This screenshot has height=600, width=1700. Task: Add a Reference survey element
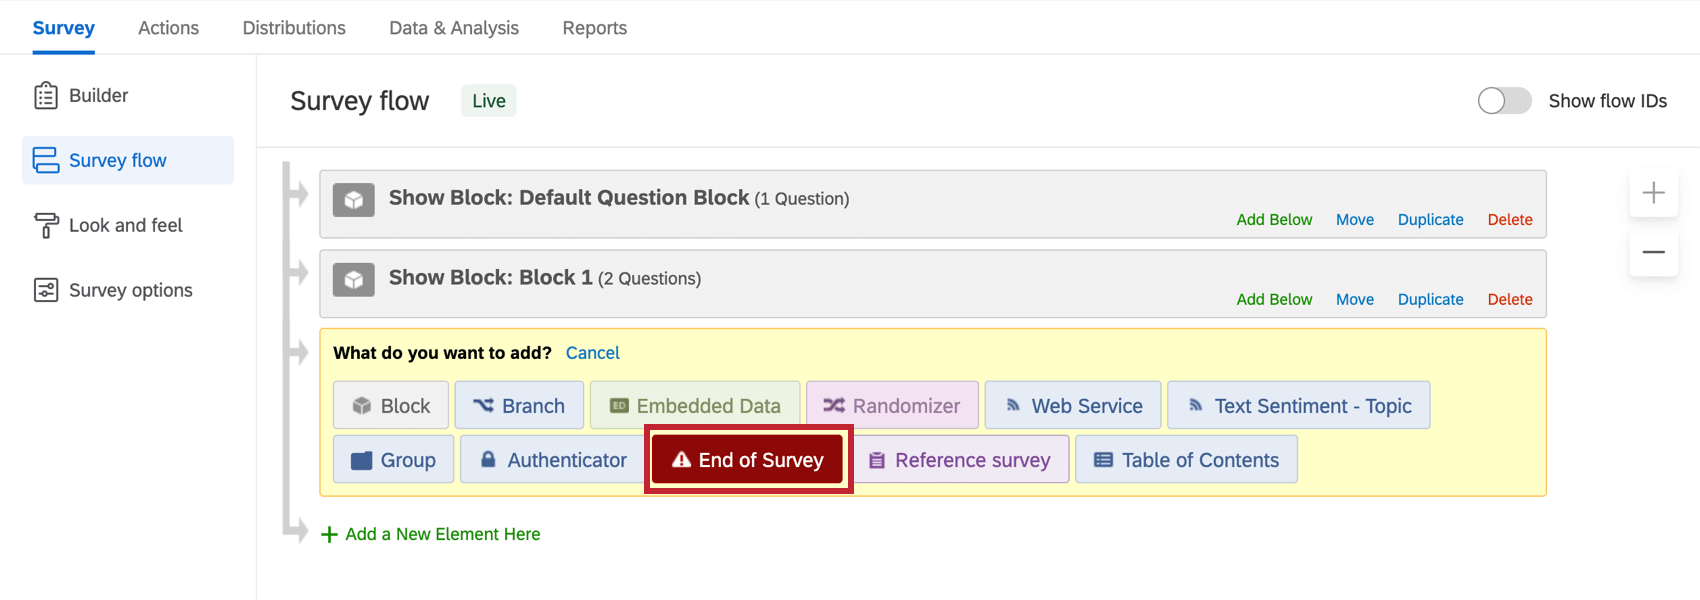(960, 459)
